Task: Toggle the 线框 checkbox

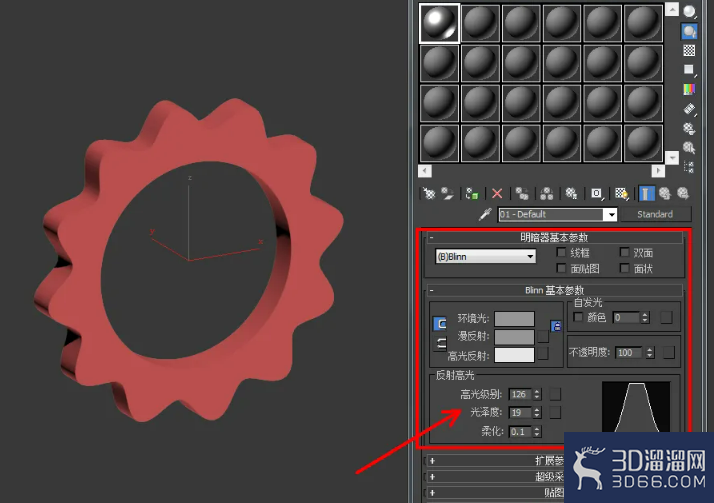Action: (561, 252)
